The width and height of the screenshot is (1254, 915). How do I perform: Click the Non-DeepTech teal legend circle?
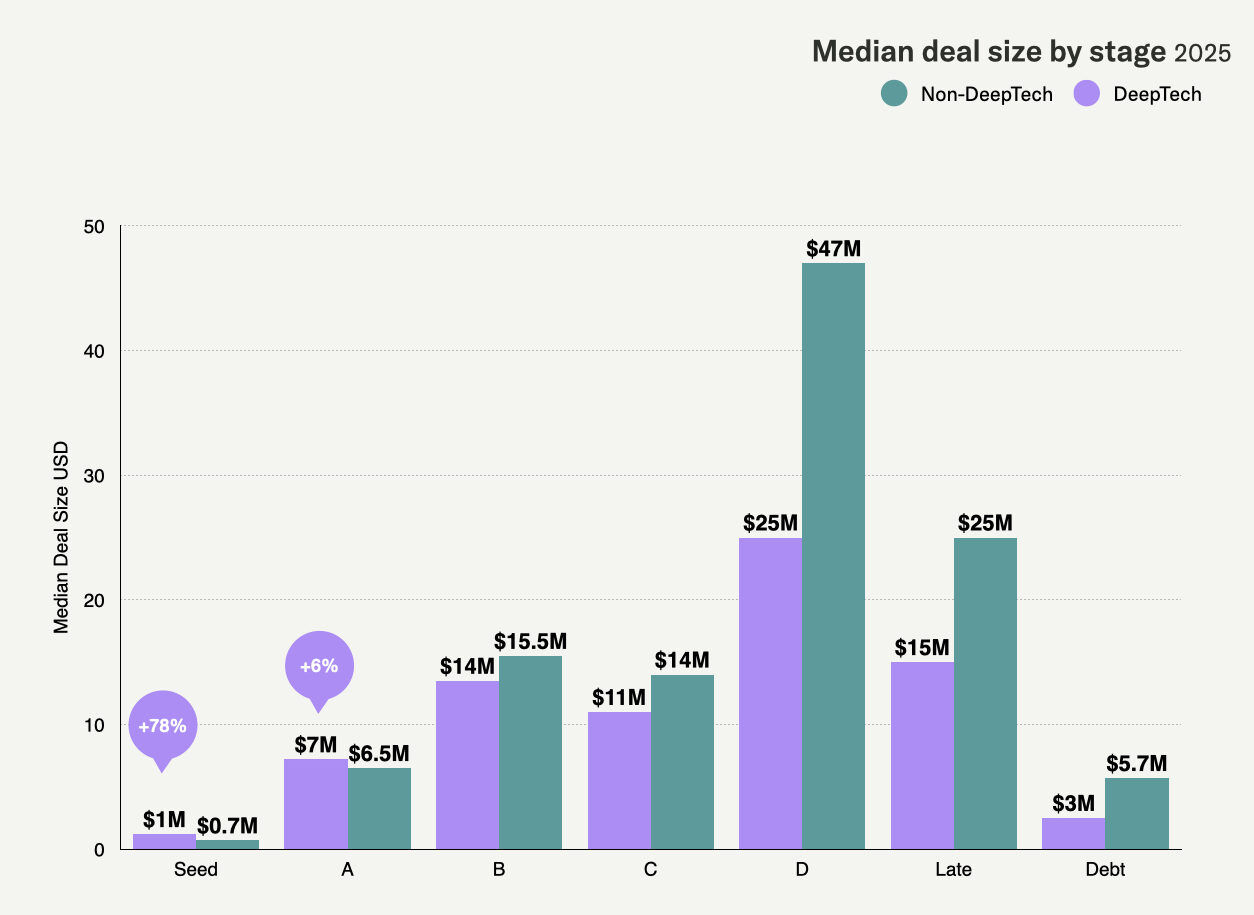pos(894,94)
